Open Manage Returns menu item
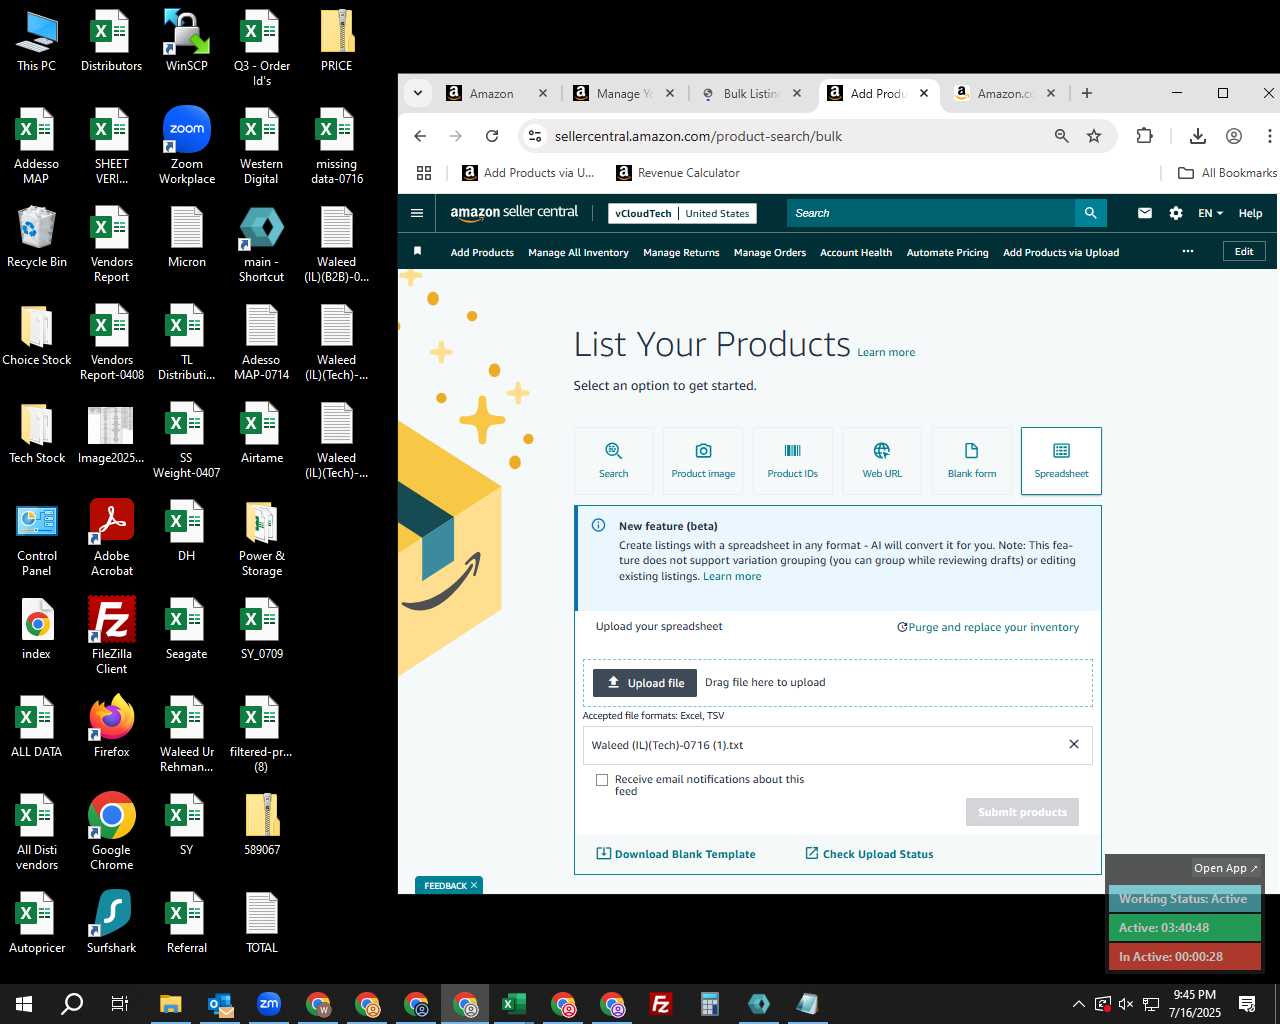 point(681,252)
